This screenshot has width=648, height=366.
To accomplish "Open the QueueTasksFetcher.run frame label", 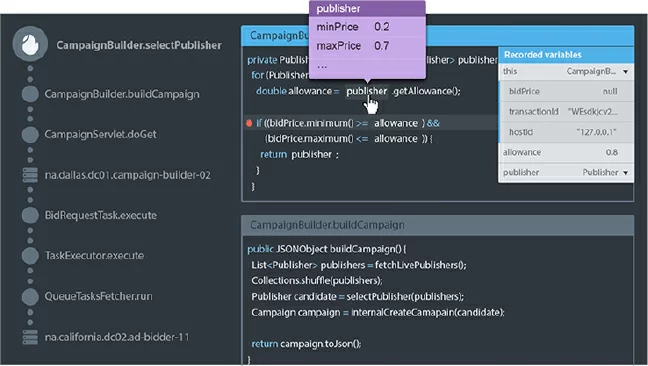I will (x=98, y=296).
